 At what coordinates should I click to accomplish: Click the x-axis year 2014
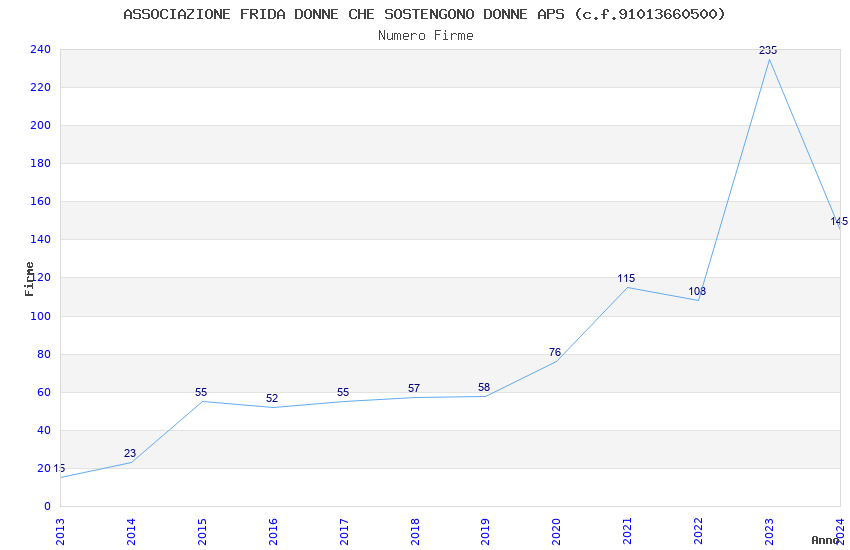(x=131, y=532)
